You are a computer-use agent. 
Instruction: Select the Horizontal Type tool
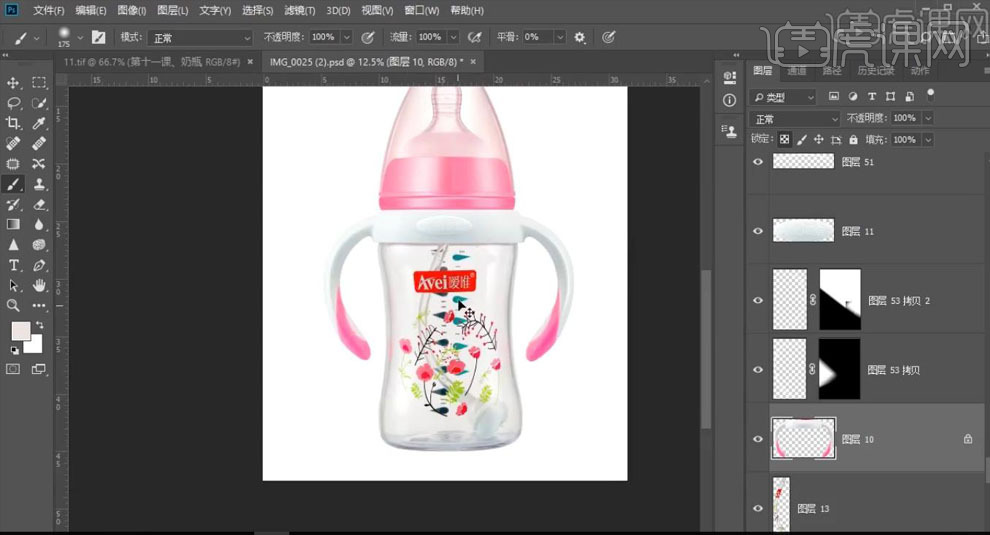click(14, 265)
